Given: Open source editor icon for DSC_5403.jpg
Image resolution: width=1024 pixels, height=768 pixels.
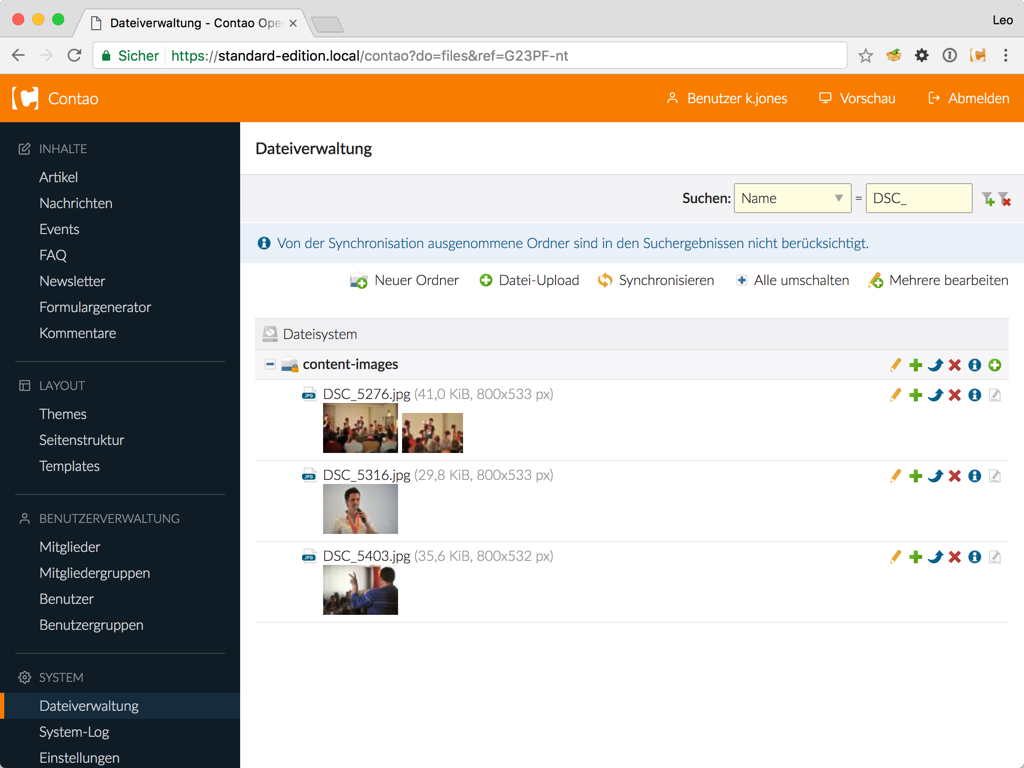Looking at the screenshot, I should (995, 557).
